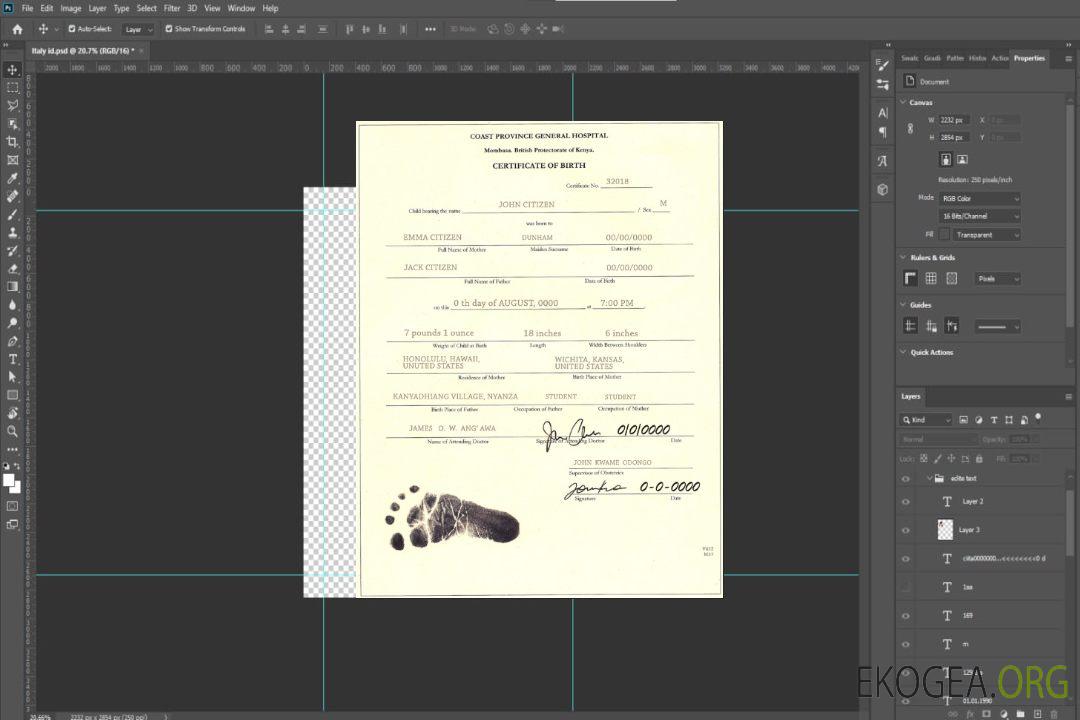1080x720 pixels.
Task: Select the Crop tool
Action: [x=12, y=141]
